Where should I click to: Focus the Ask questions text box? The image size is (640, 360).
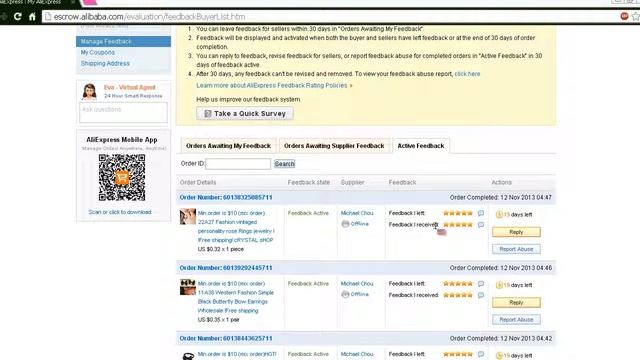coord(123,112)
